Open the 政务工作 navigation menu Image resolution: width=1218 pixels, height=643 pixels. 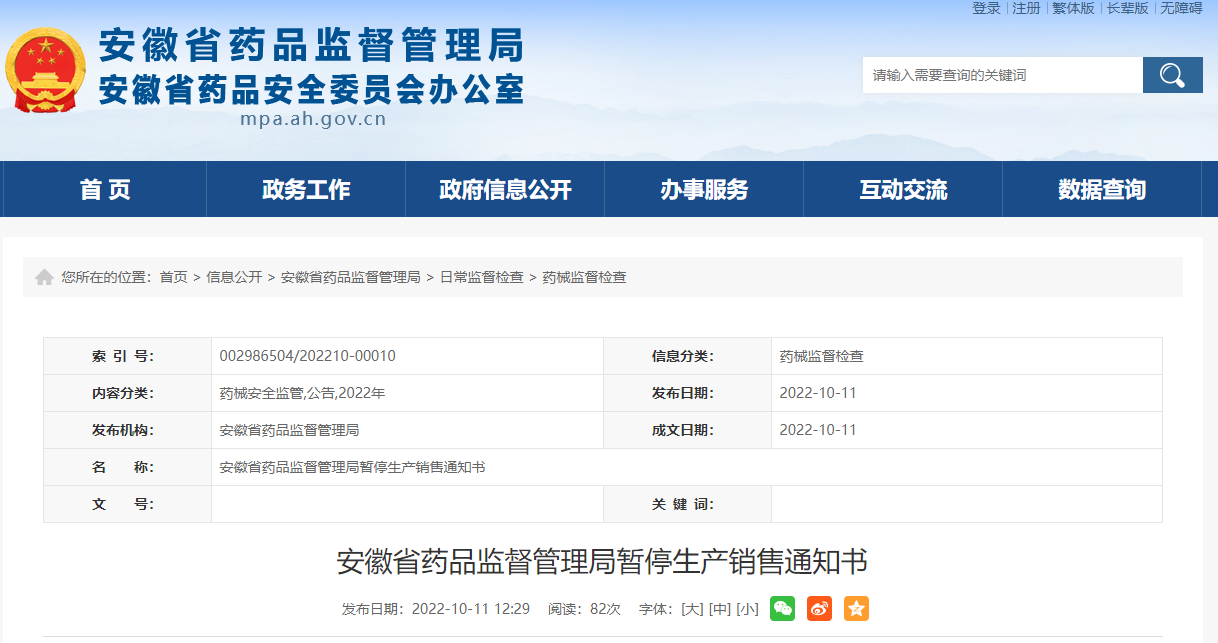pos(306,189)
